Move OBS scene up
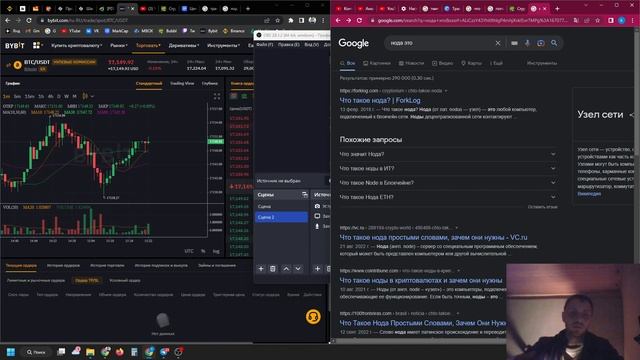 pos(286,269)
